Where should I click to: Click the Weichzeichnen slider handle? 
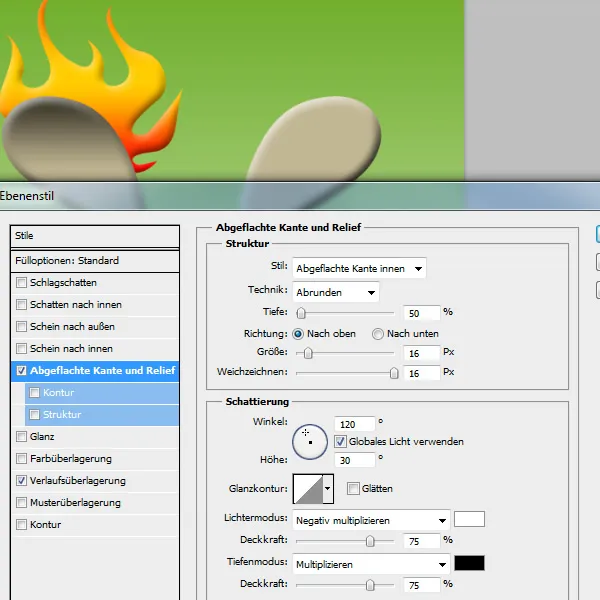[394, 373]
